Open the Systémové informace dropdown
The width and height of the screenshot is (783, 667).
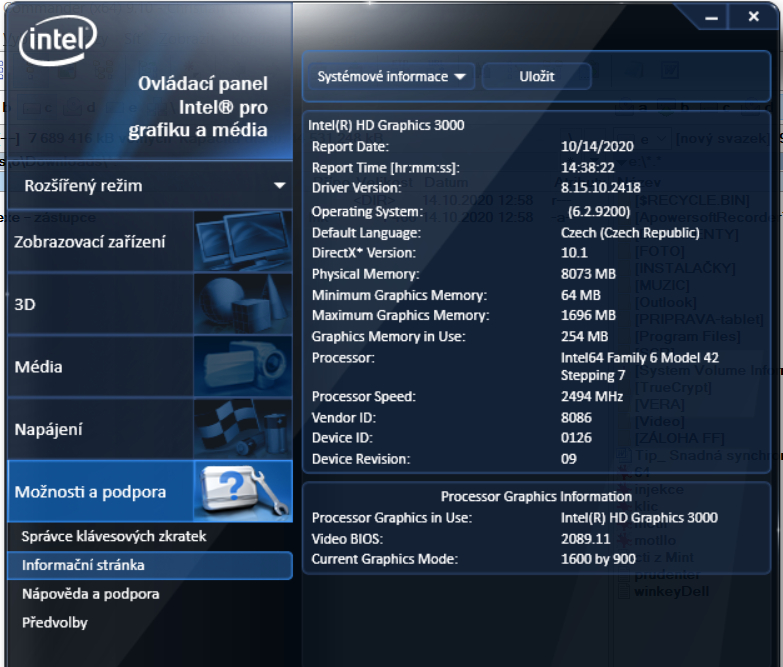point(391,76)
